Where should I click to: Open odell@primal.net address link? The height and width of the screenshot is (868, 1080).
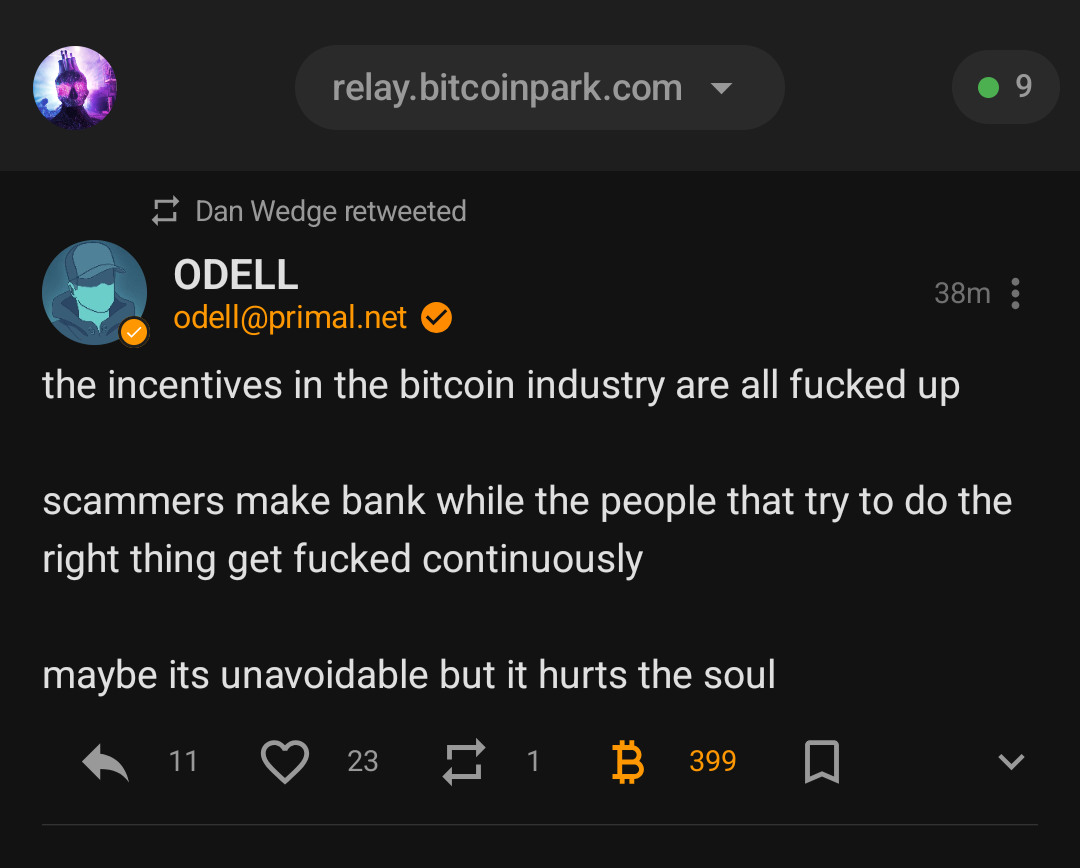pos(290,318)
